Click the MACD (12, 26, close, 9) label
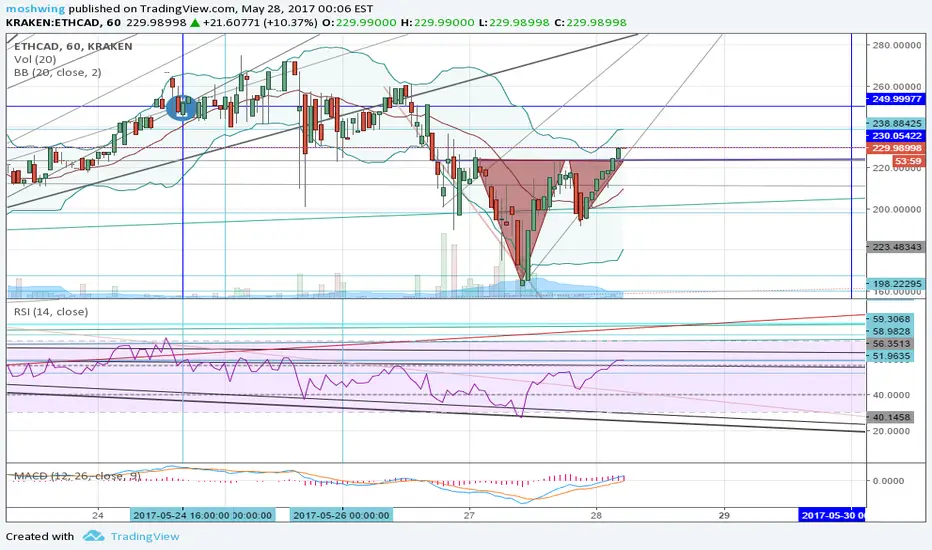Image resolution: width=932 pixels, height=550 pixels. [77, 476]
